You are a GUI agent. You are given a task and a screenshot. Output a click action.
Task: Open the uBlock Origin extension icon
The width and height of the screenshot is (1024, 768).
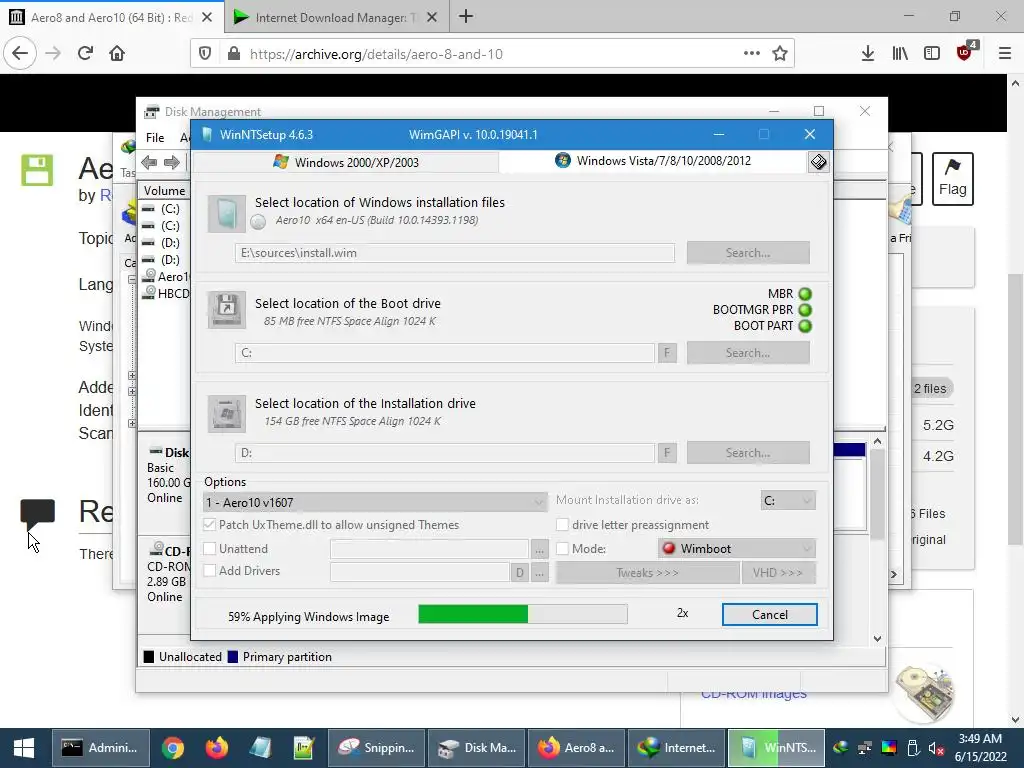coord(965,52)
